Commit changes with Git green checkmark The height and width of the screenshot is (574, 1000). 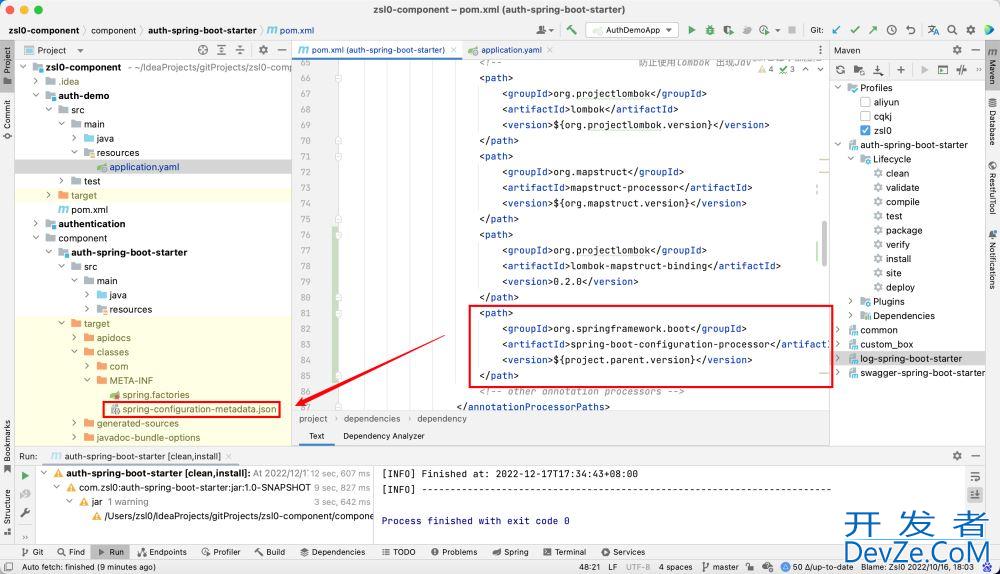point(855,30)
